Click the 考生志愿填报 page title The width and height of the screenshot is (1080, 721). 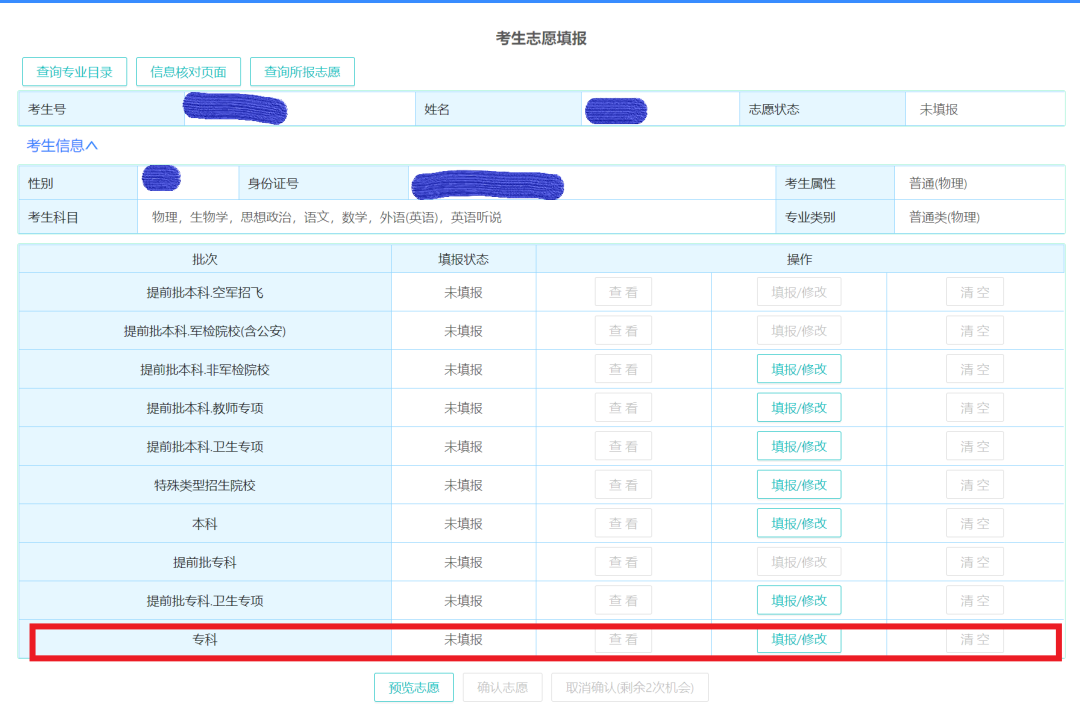[x=541, y=38]
